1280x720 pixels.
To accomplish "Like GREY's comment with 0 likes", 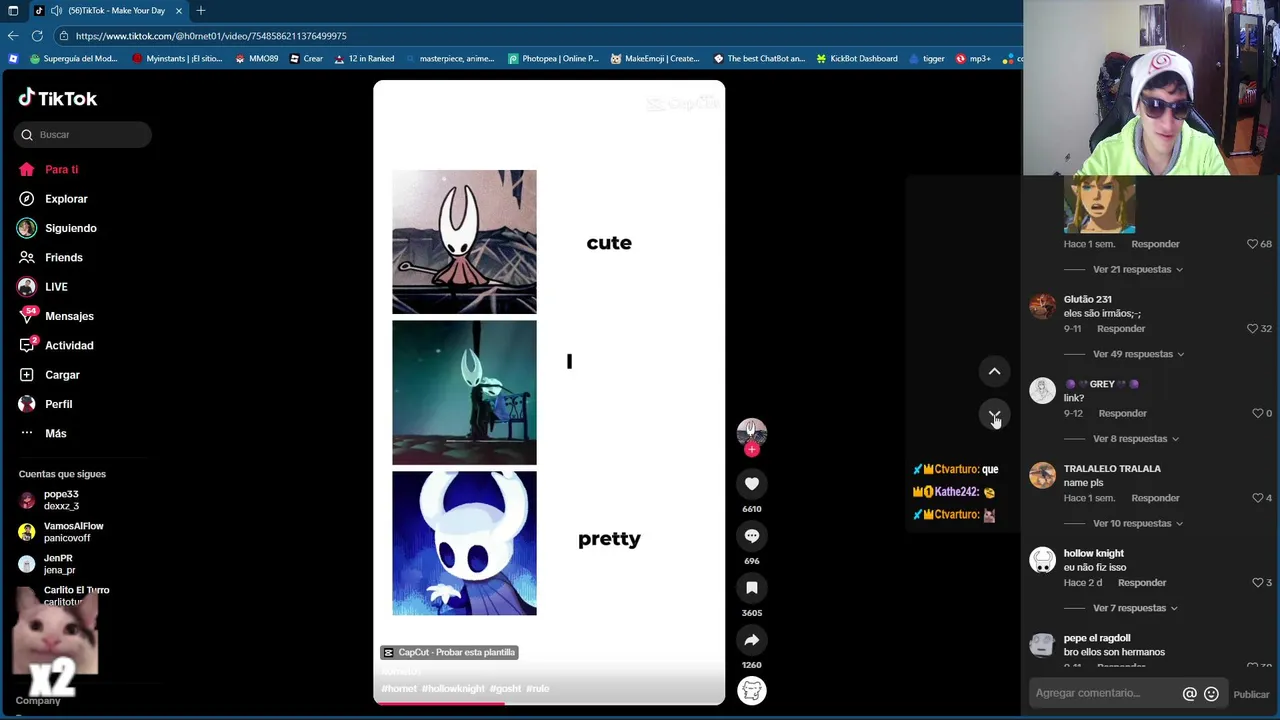I will (1258, 413).
